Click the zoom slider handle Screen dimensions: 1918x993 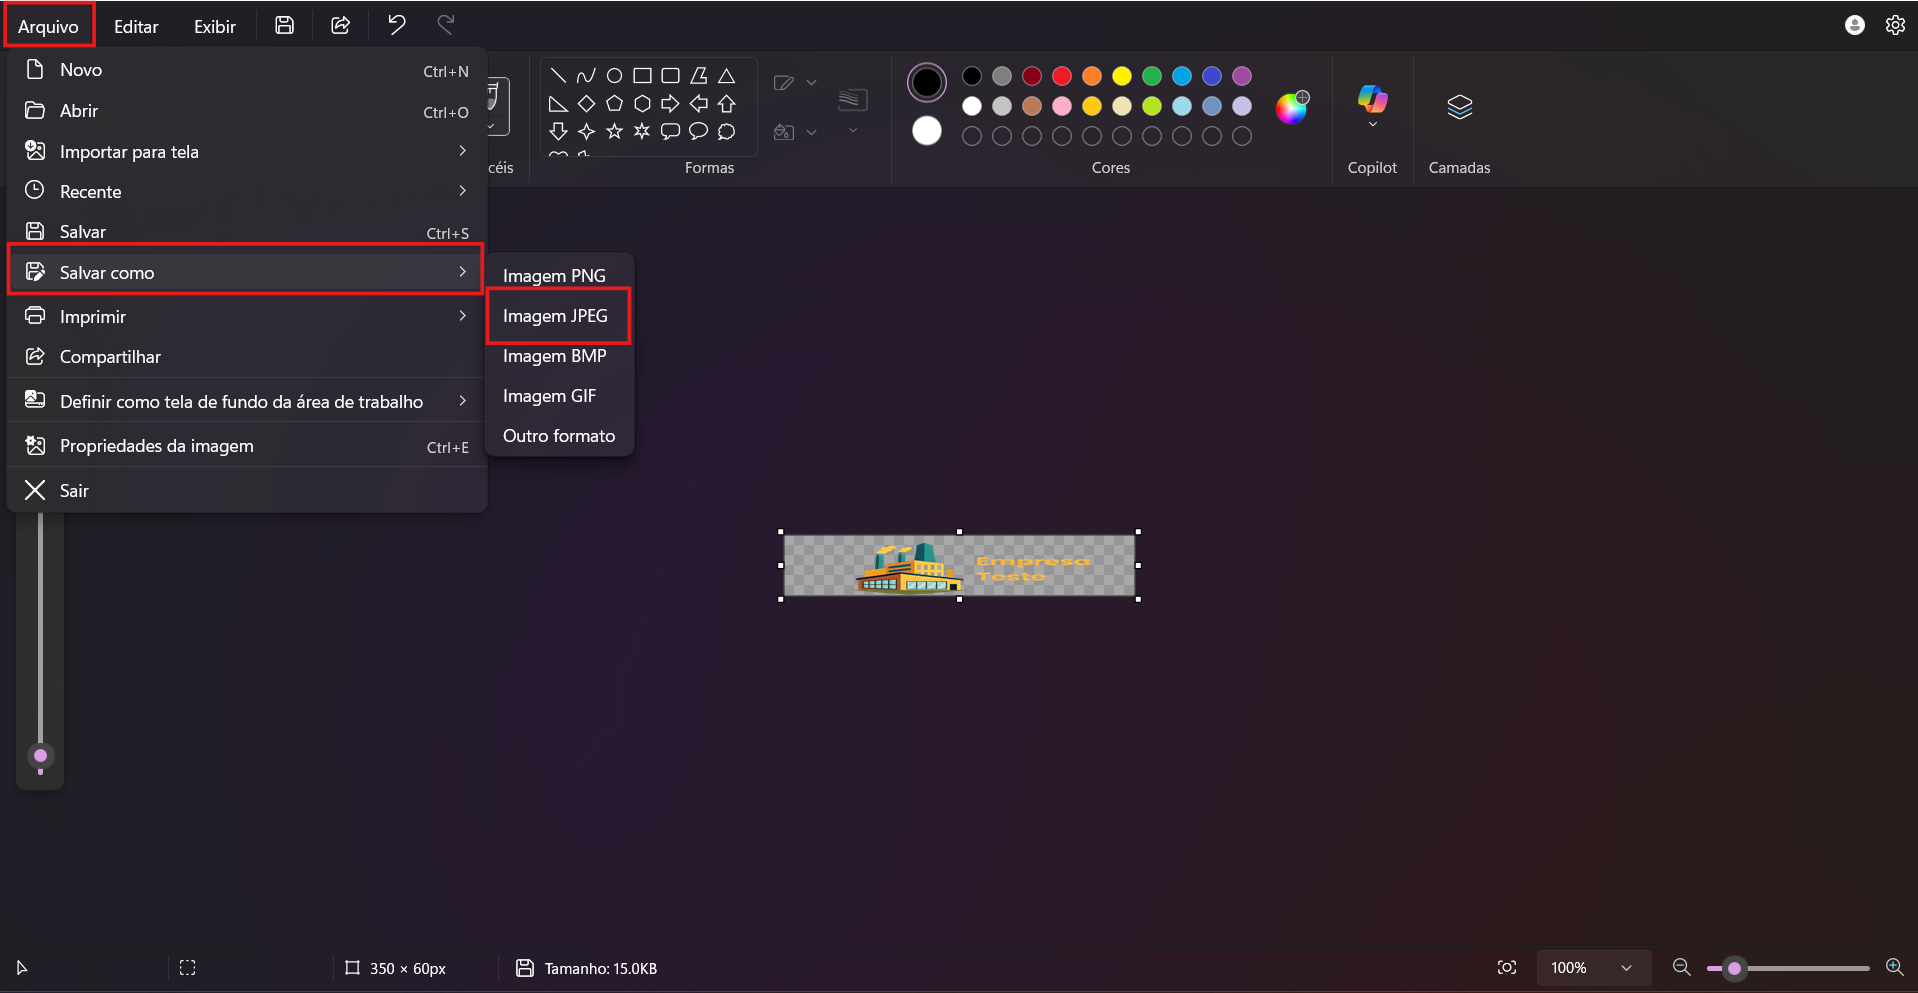point(1735,968)
